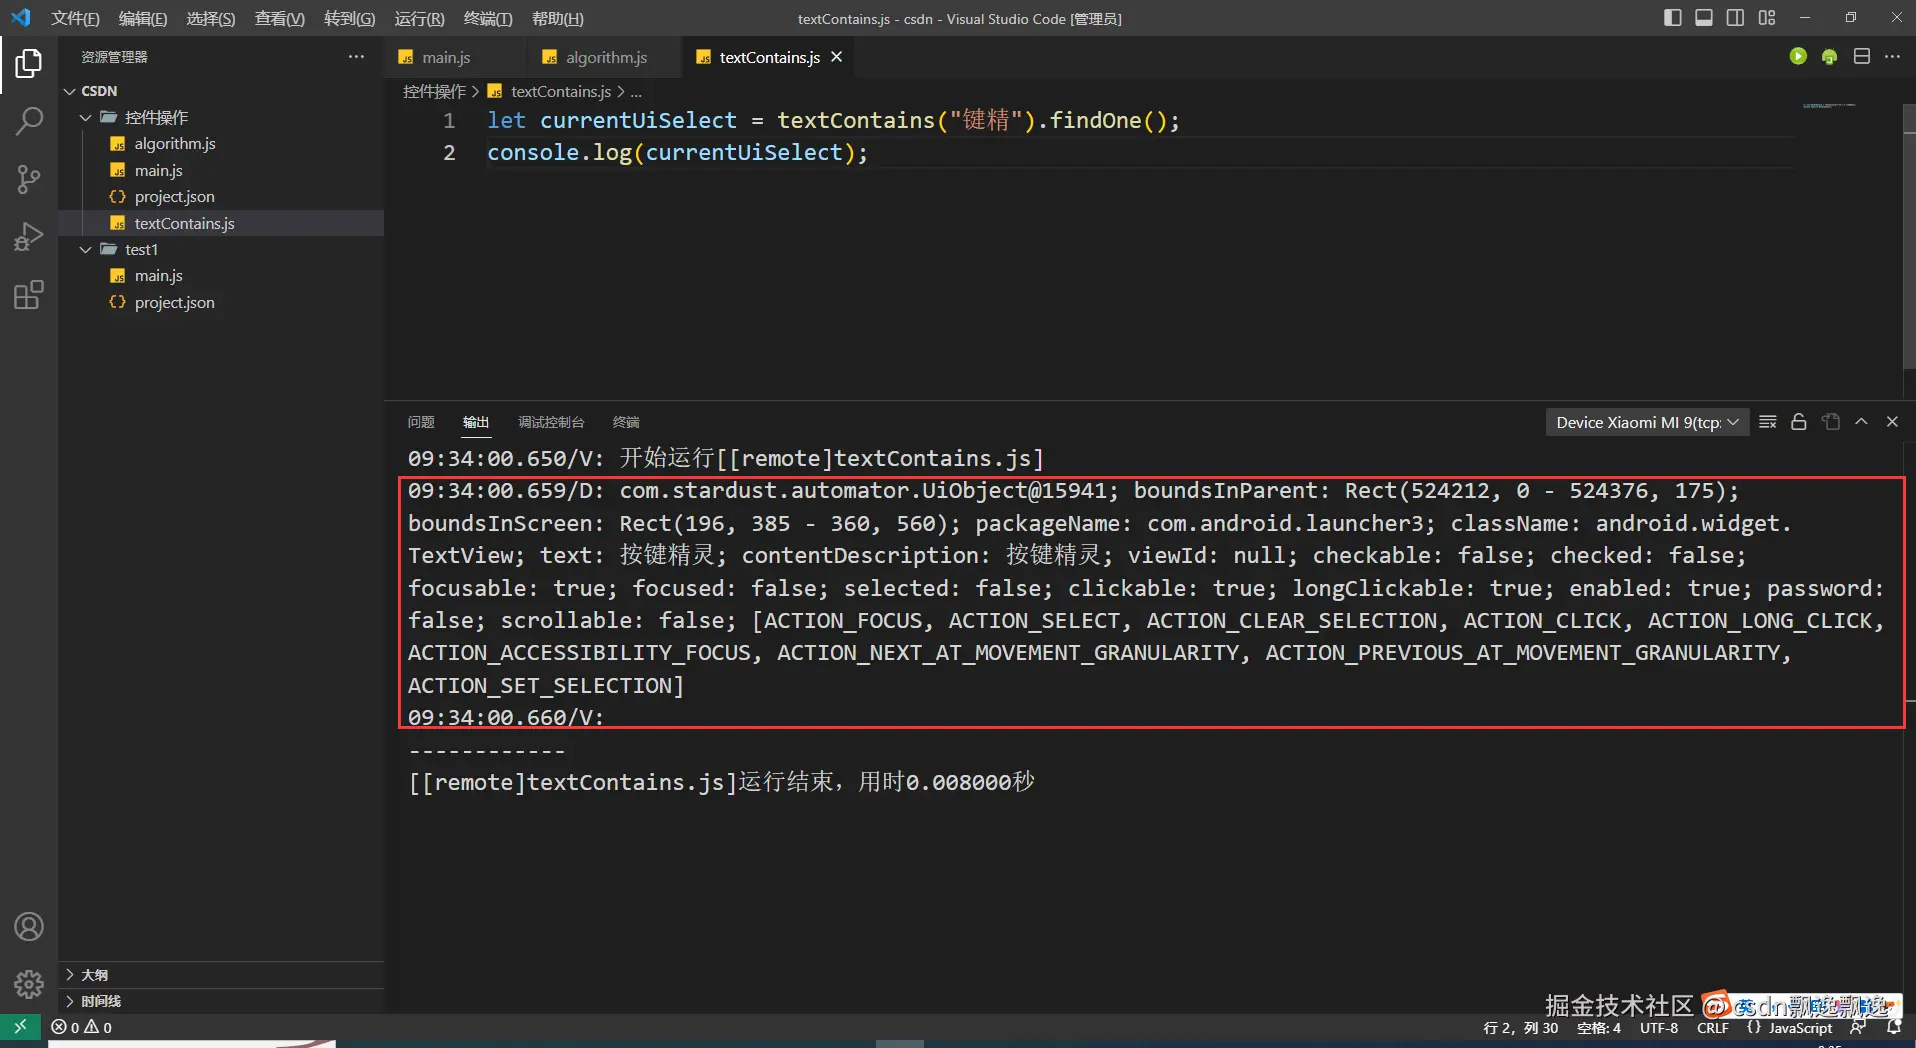Switch to the algorithm.js editor tab
1916x1048 pixels.
pyautogui.click(x=606, y=57)
